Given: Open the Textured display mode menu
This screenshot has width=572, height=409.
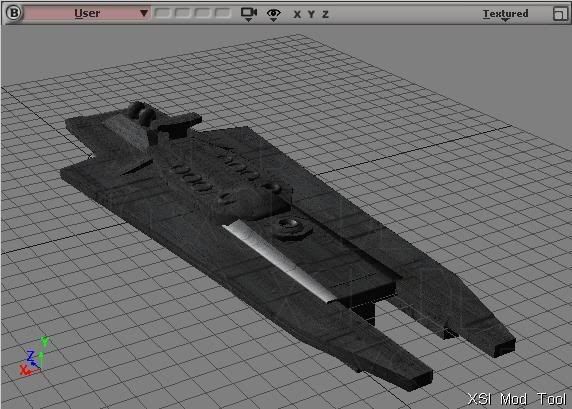Looking at the screenshot, I should [505, 14].
